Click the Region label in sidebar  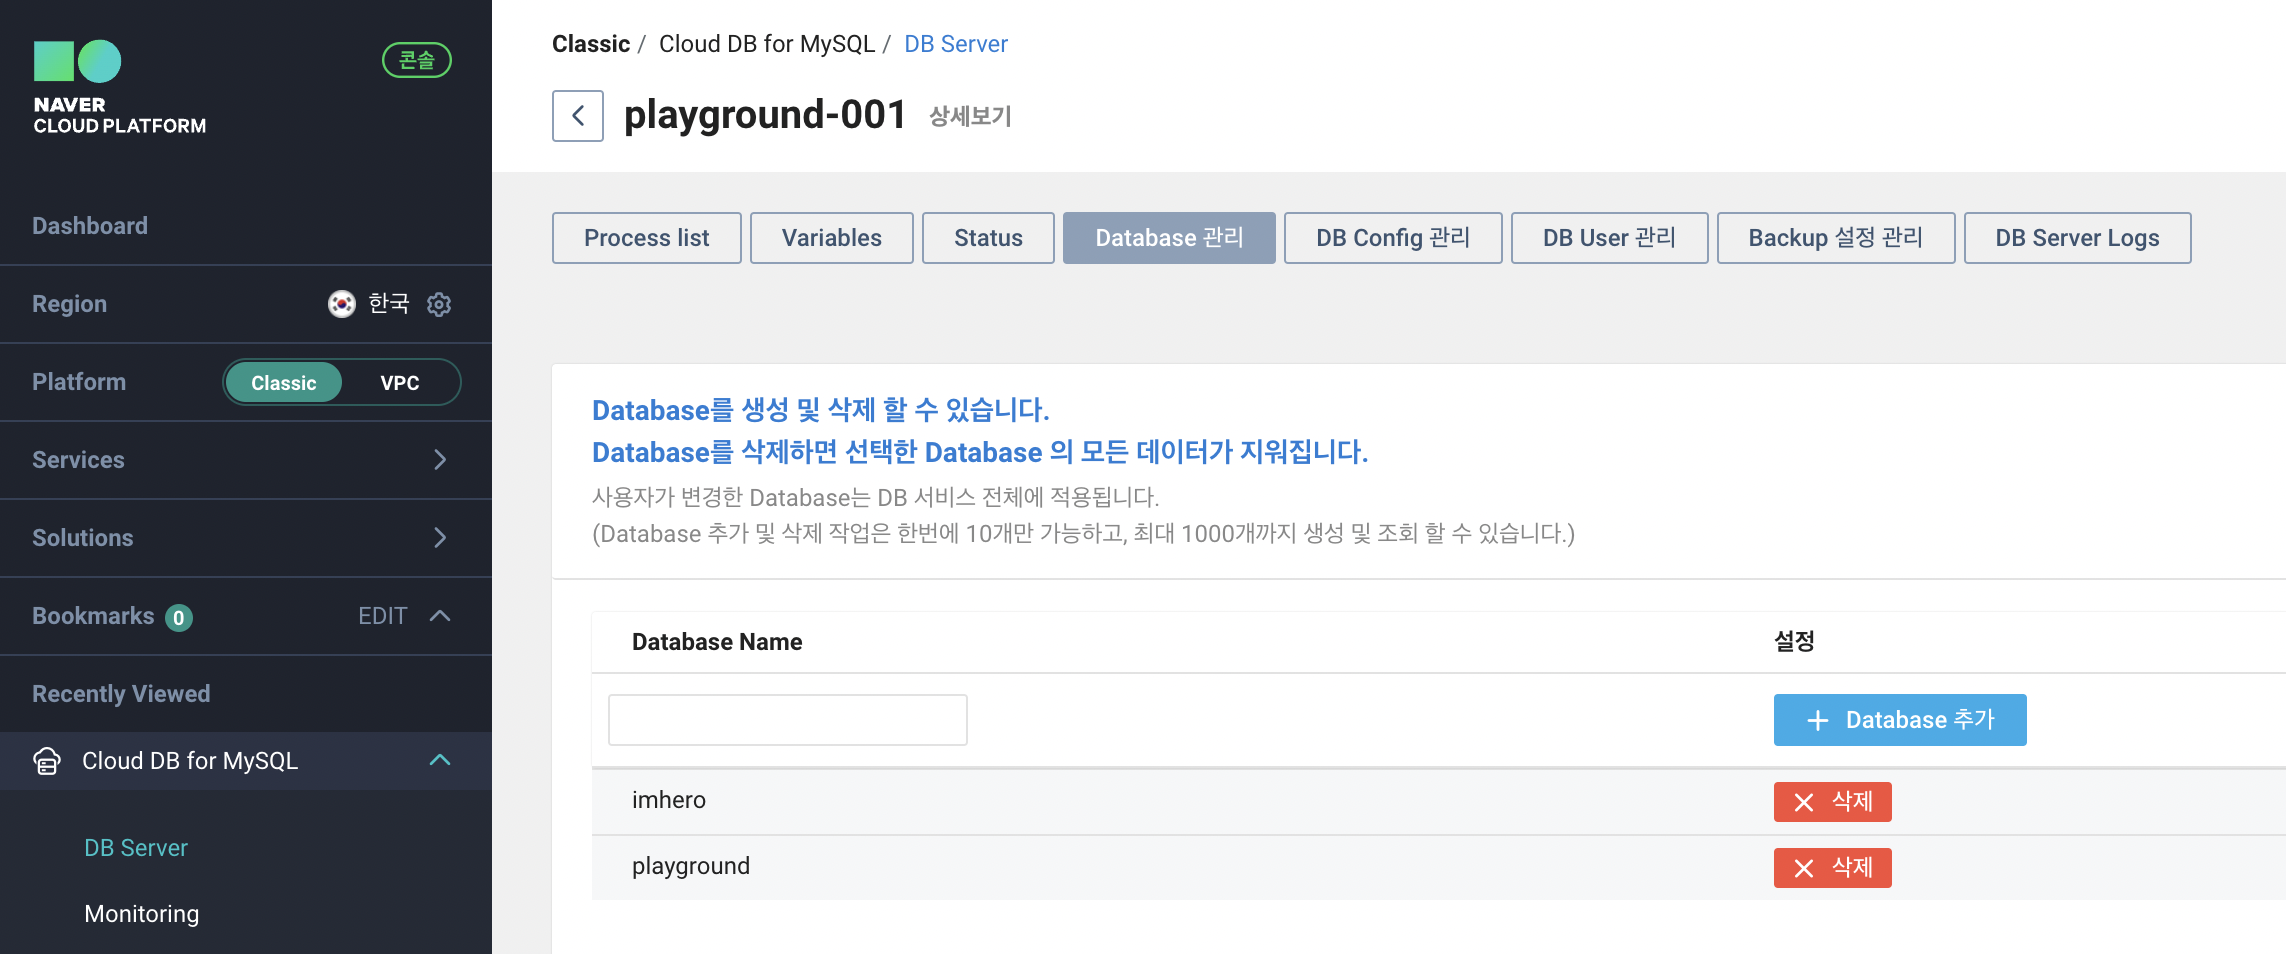click(69, 304)
